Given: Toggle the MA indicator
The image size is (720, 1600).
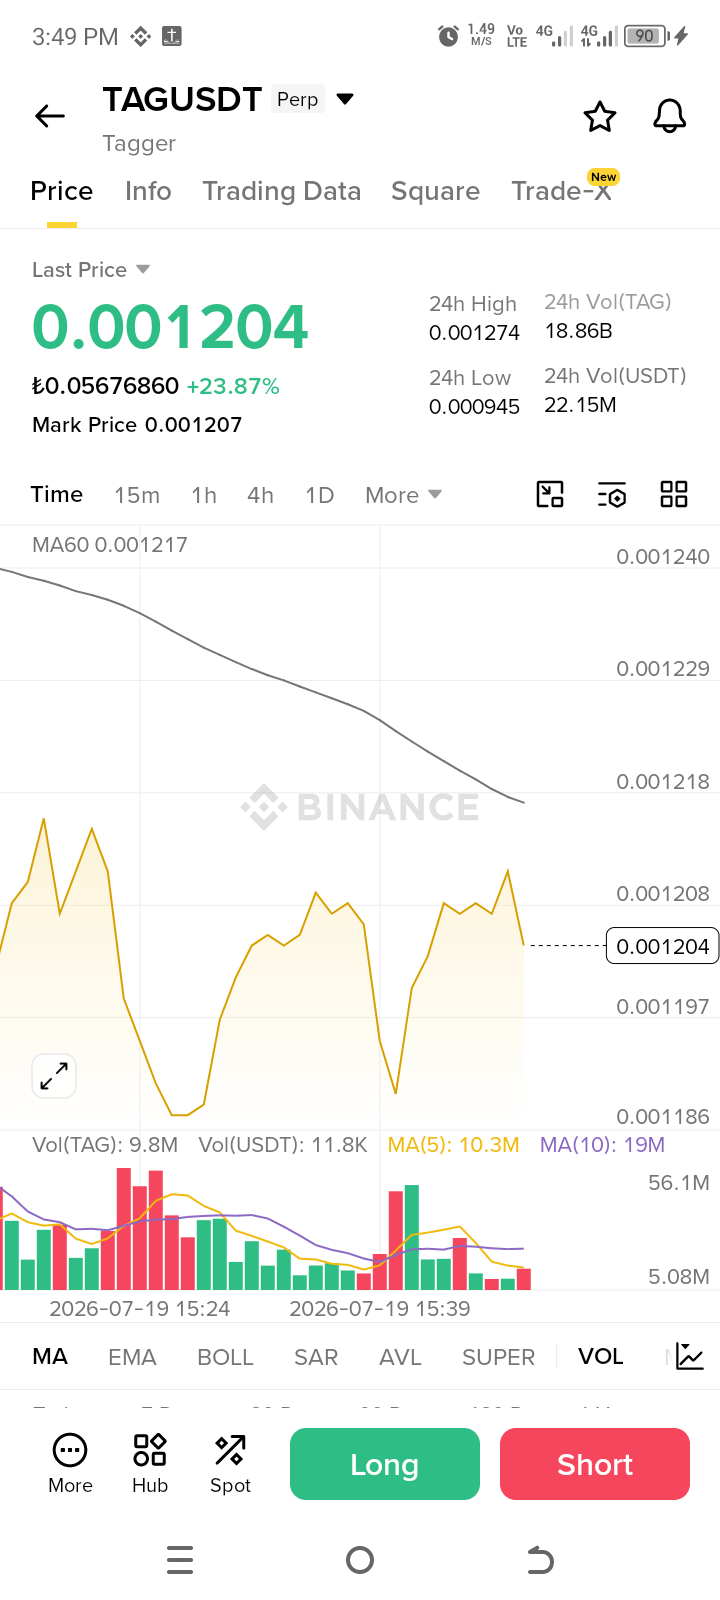Looking at the screenshot, I should coord(50,1357).
